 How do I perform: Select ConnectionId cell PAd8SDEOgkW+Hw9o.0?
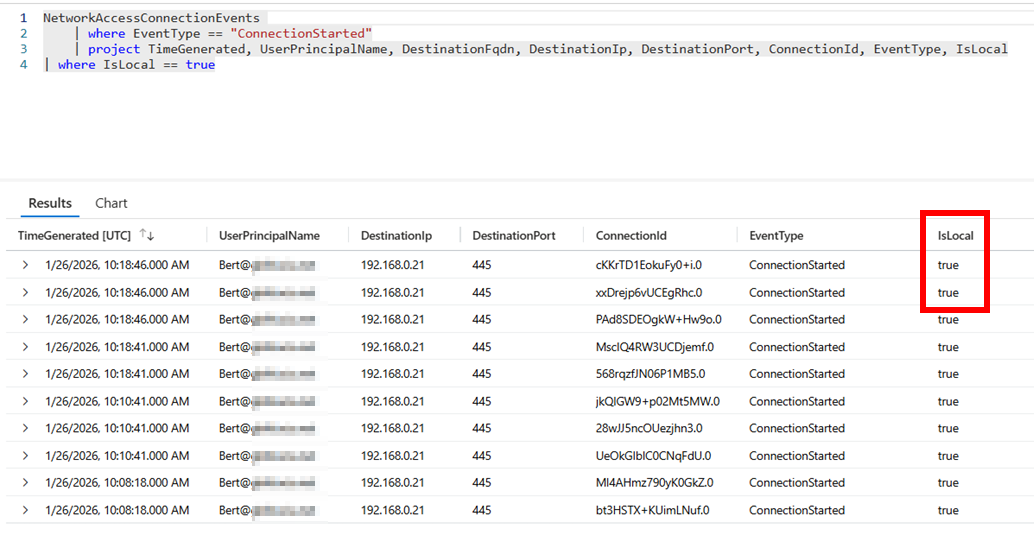[658, 319]
